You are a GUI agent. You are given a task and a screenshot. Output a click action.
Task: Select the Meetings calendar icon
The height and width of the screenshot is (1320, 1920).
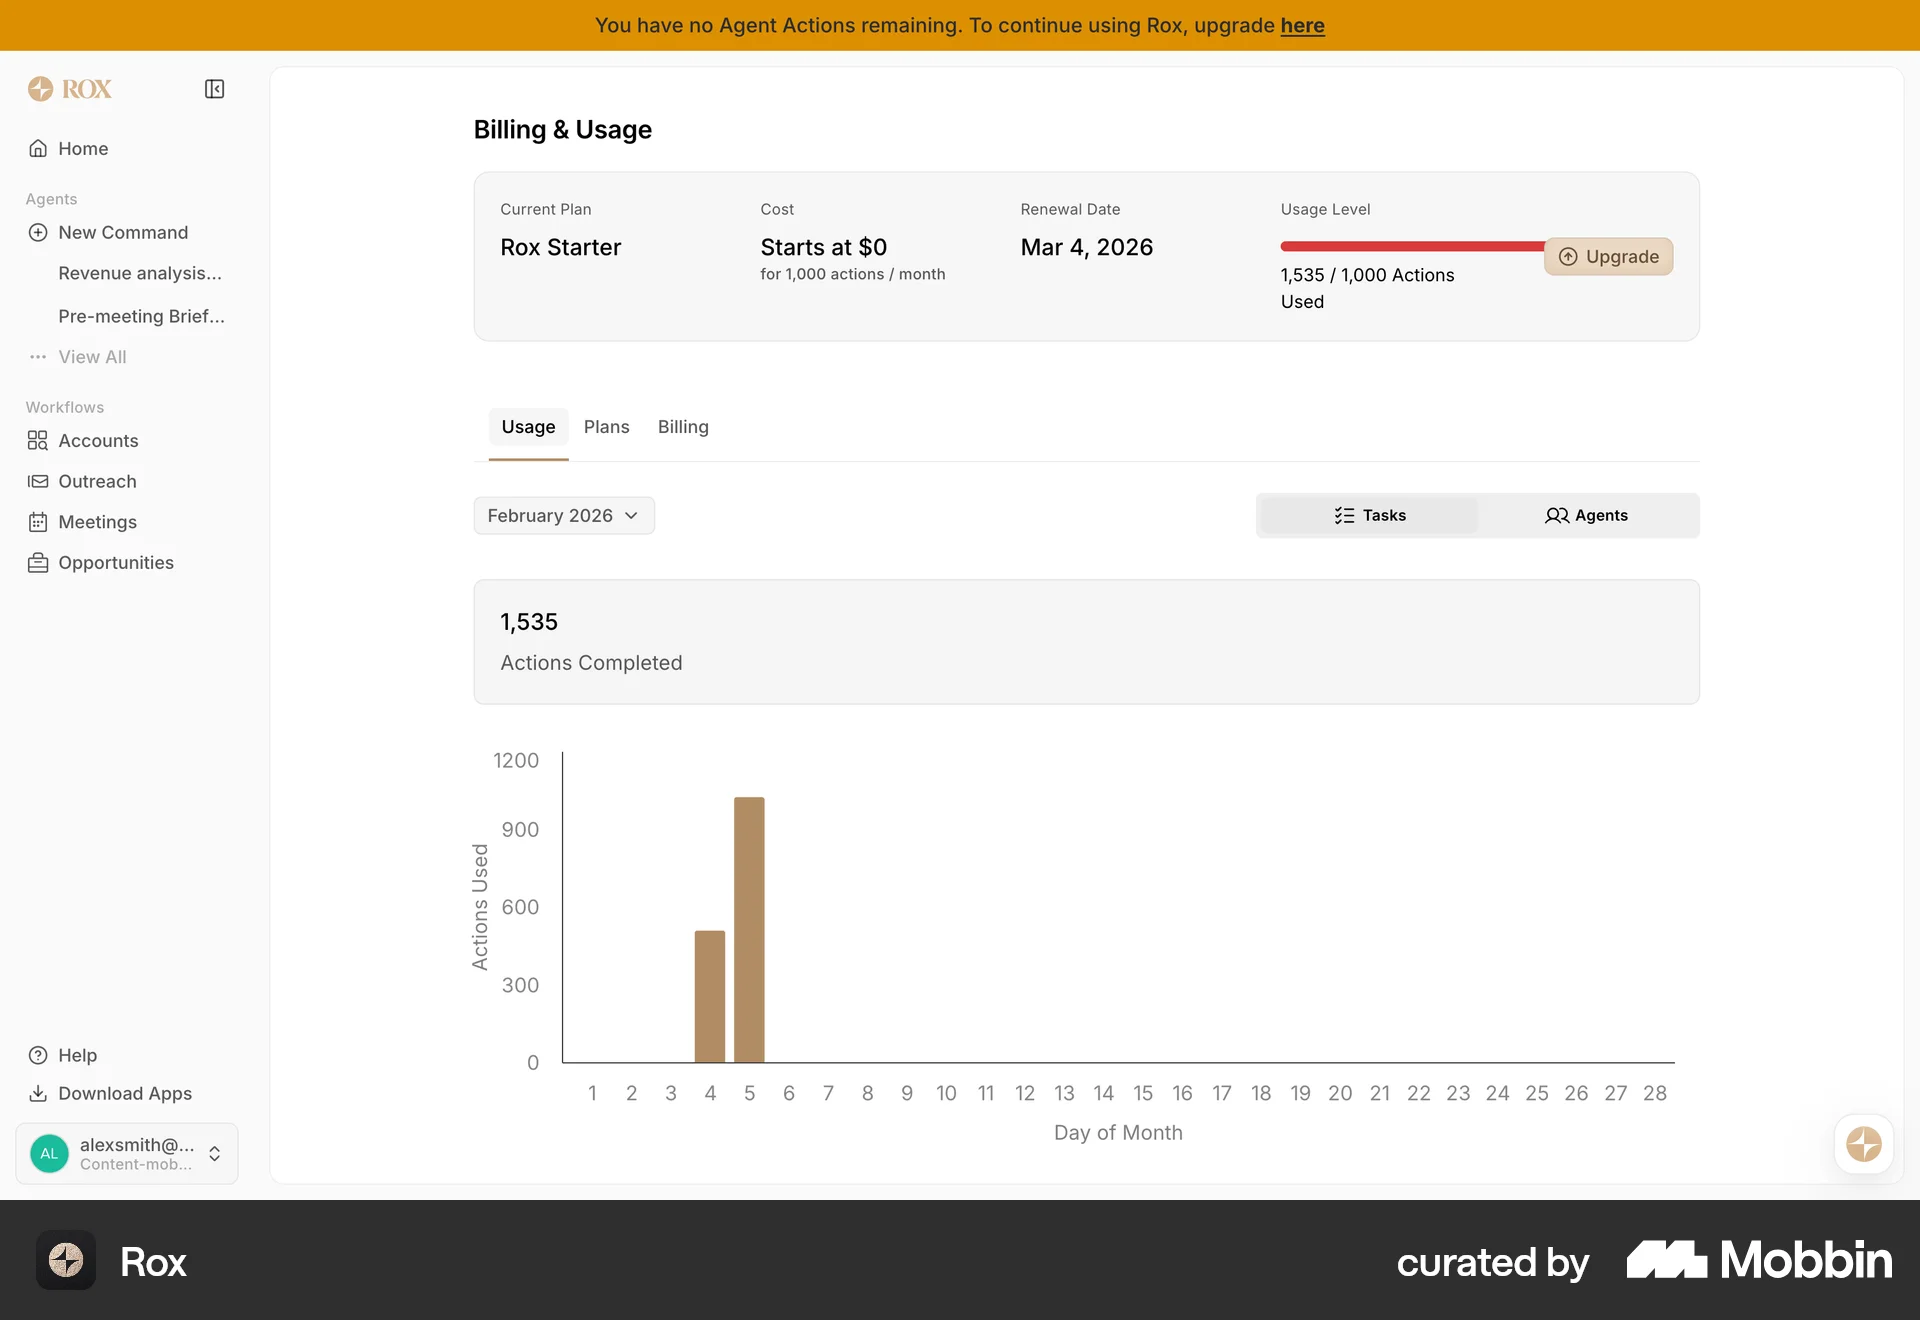point(36,521)
